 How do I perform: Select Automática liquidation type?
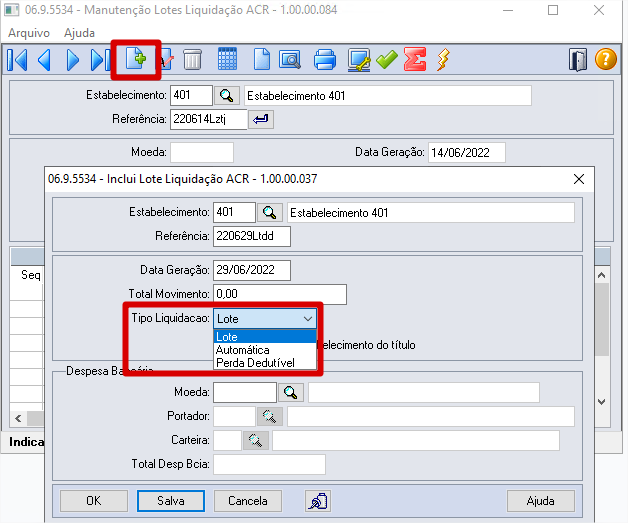(x=265, y=350)
